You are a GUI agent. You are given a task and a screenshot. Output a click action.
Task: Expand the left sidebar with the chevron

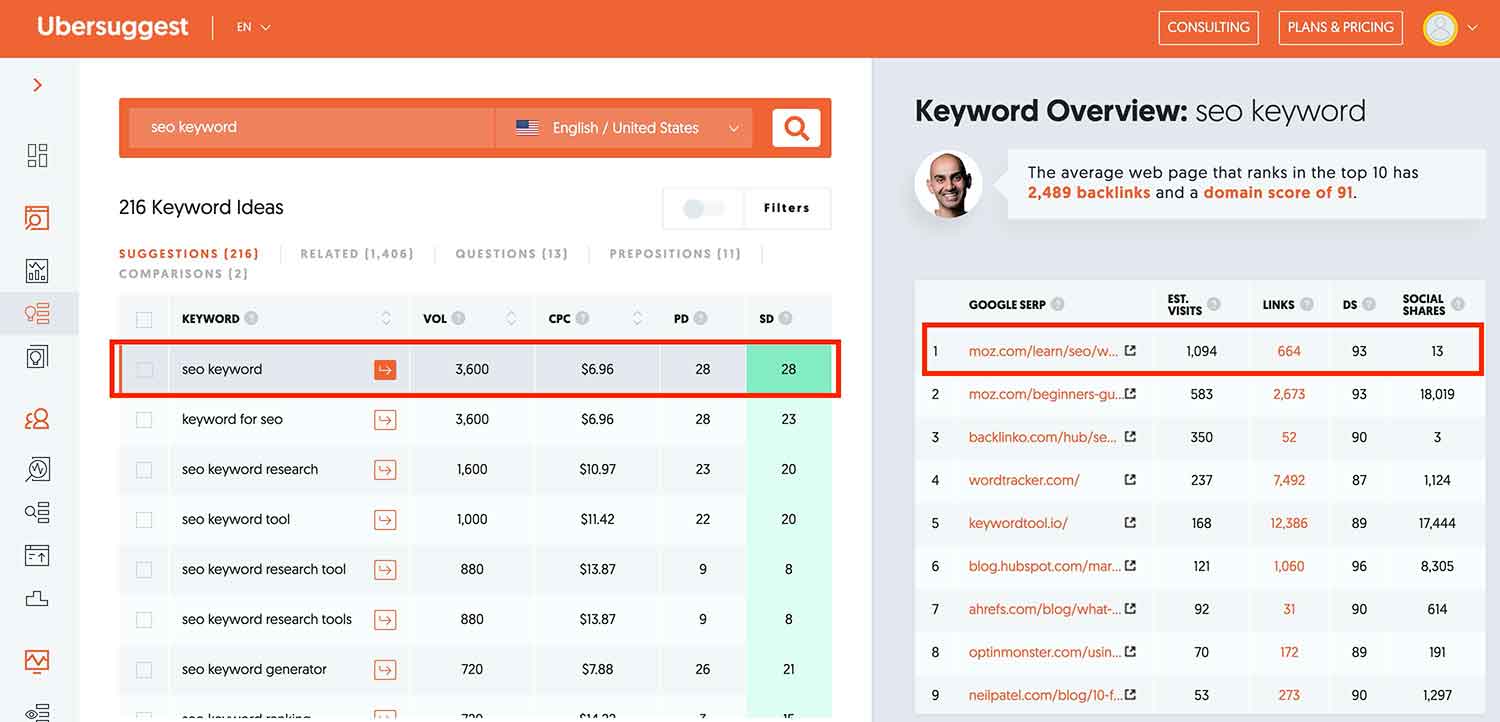pyautogui.click(x=38, y=85)
